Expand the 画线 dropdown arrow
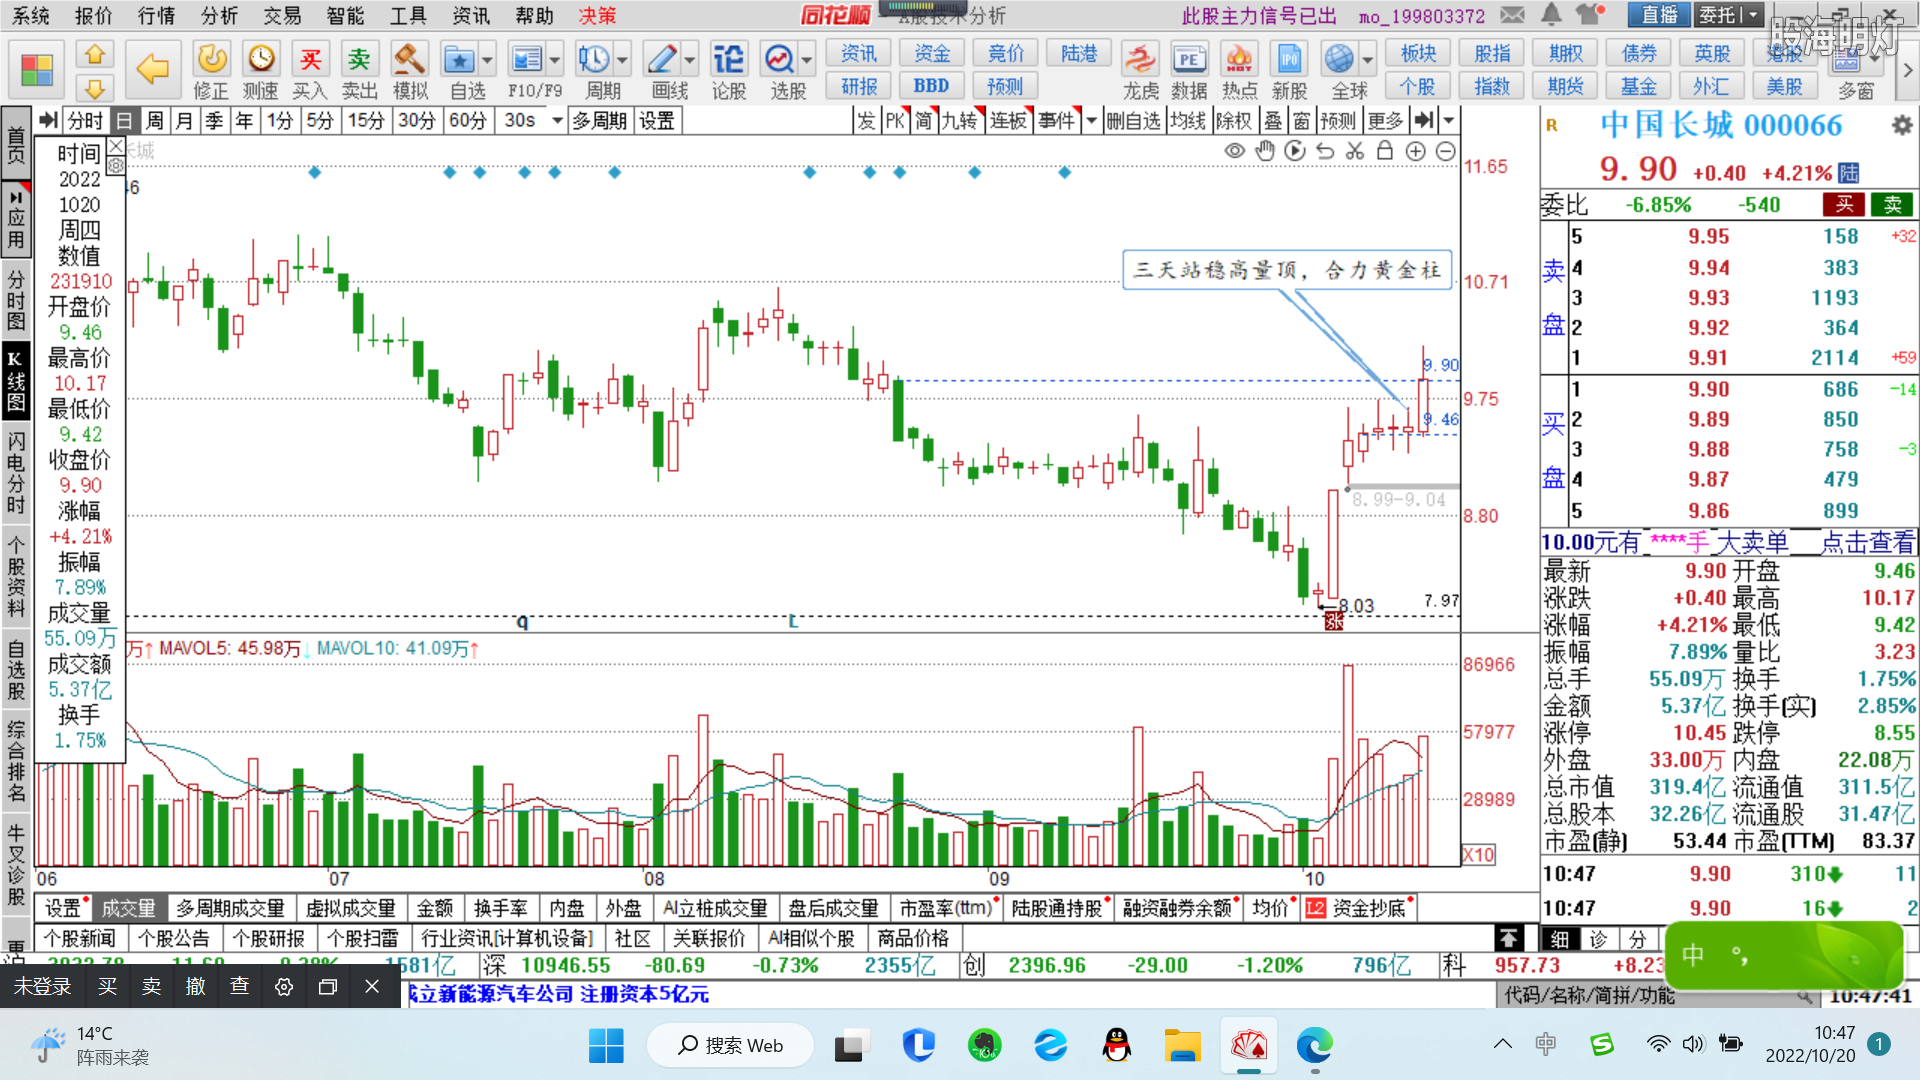This screenshot has width=1920, height=1080. point(690,60)
